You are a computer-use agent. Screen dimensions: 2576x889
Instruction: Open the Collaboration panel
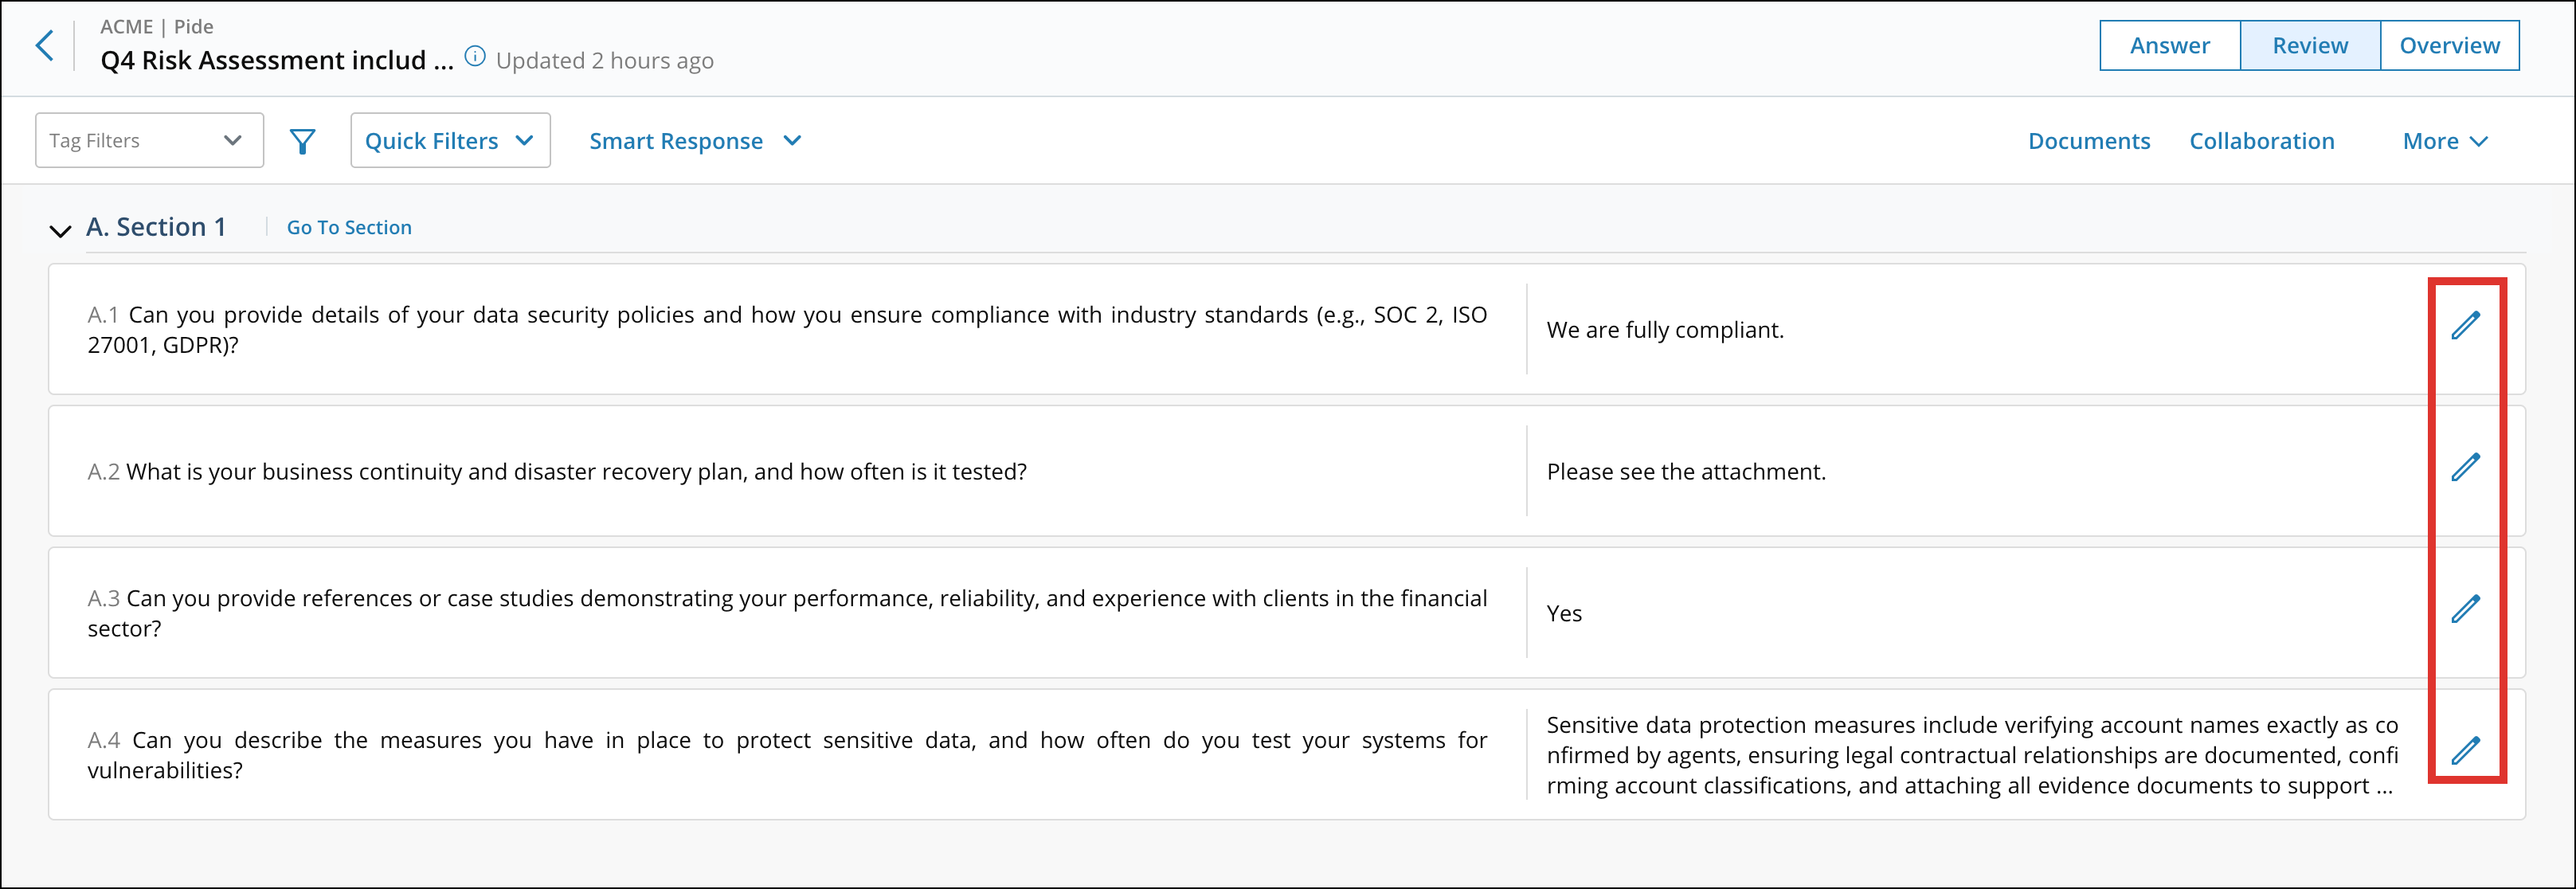[x=2262, y=141]
